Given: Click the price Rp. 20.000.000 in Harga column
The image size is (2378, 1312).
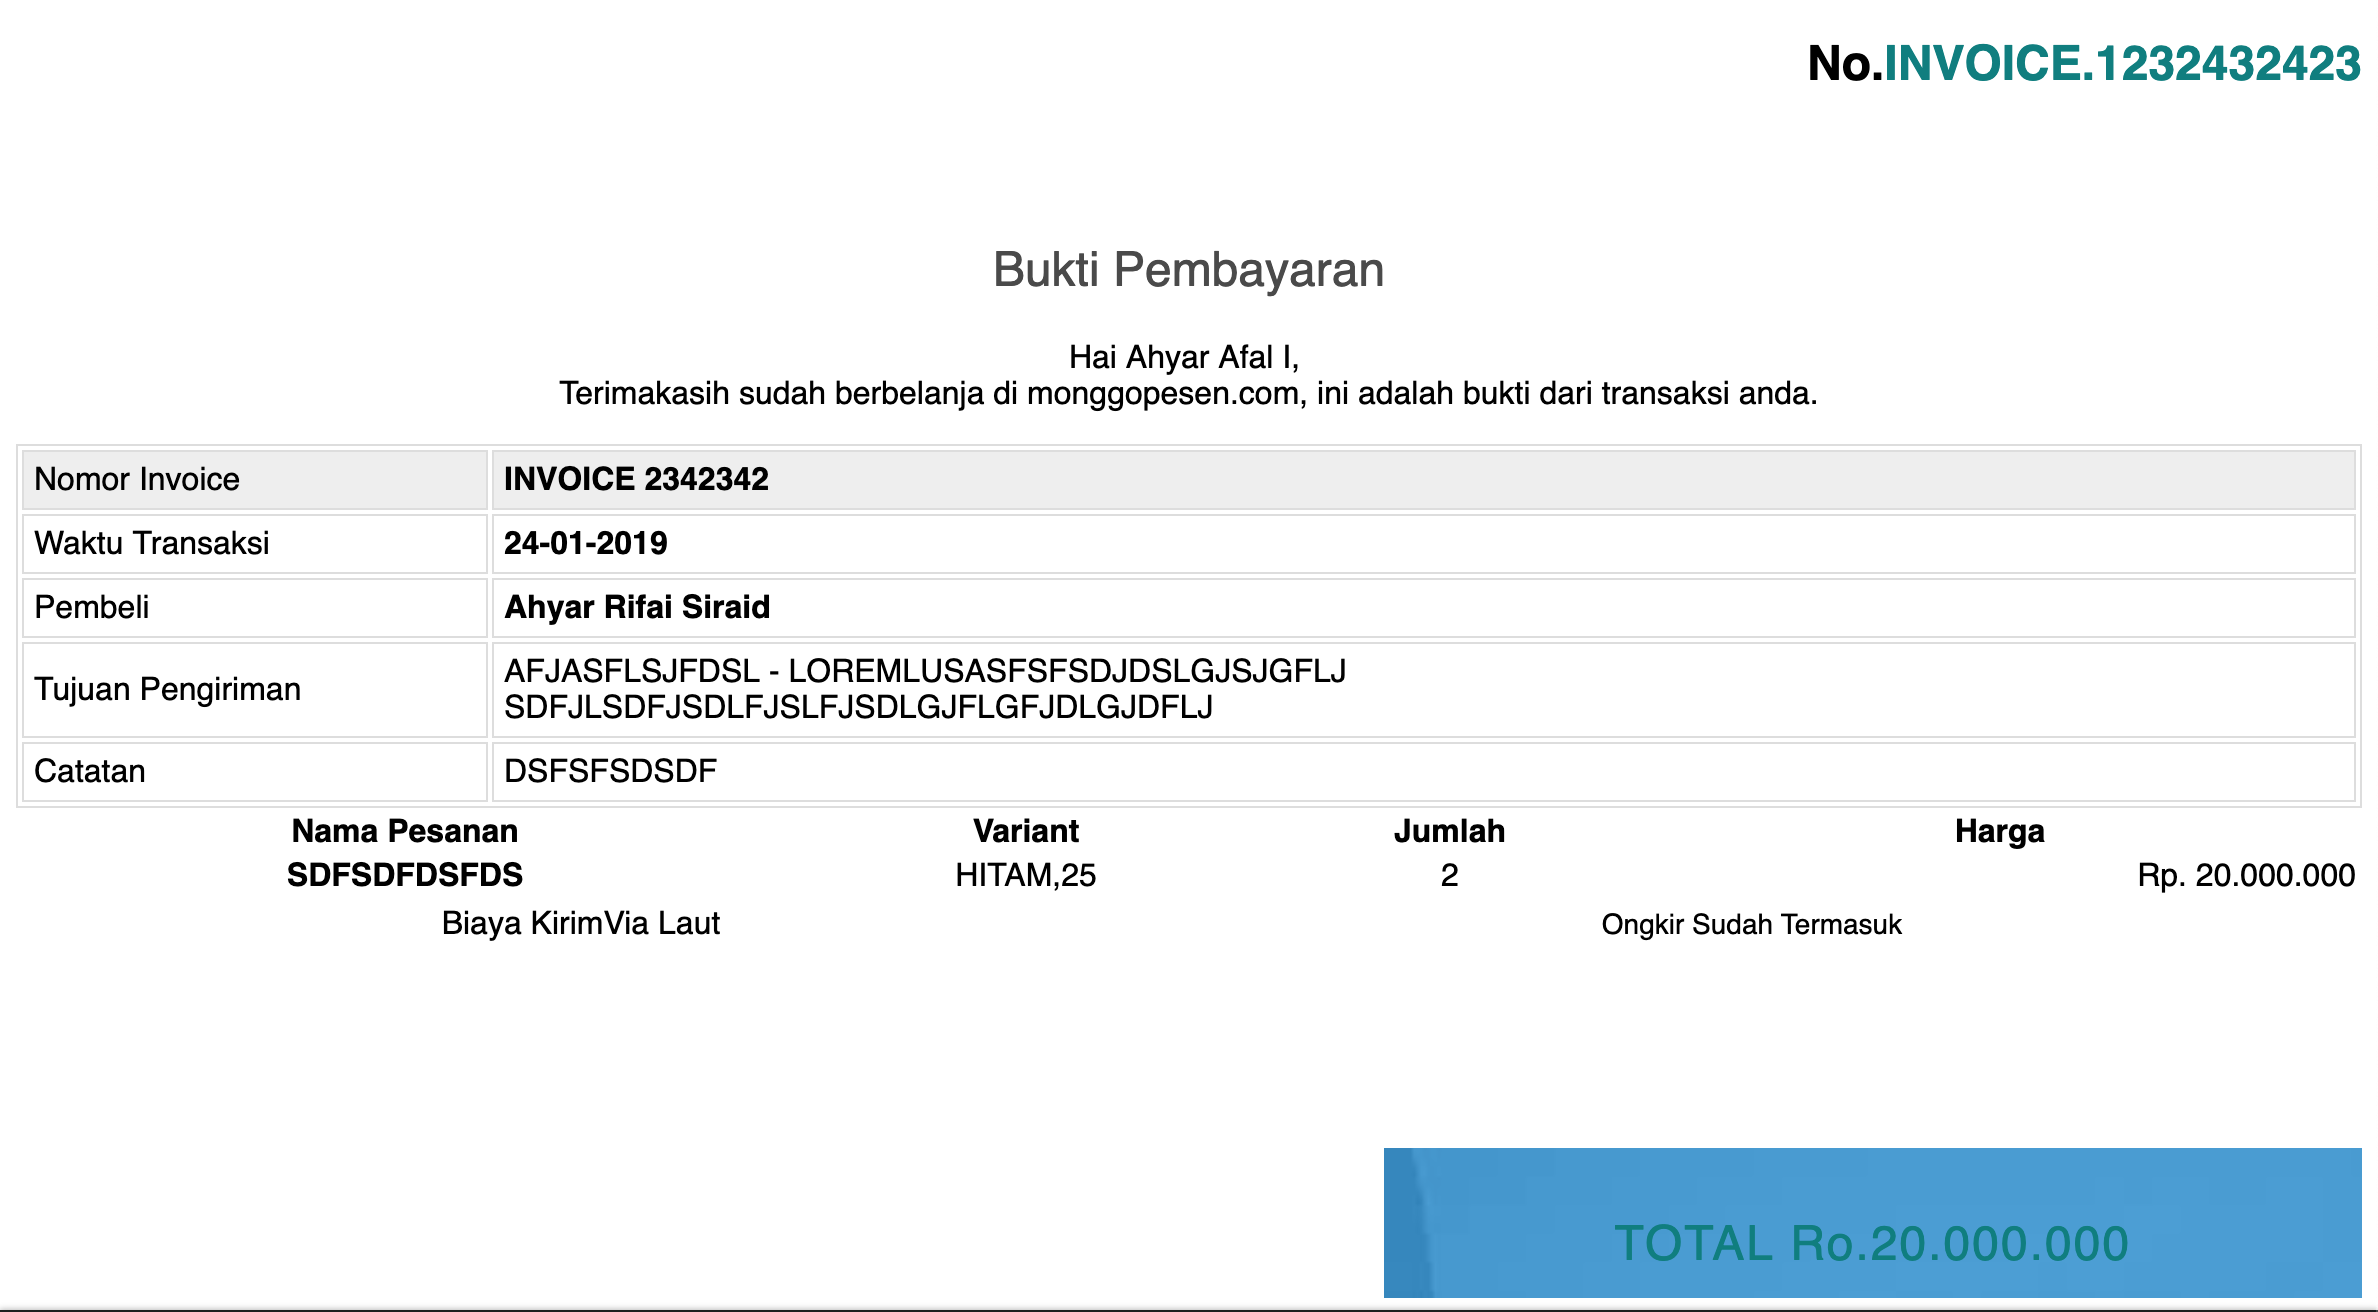Looking at the screenshot, I should tap(2246, 875).
